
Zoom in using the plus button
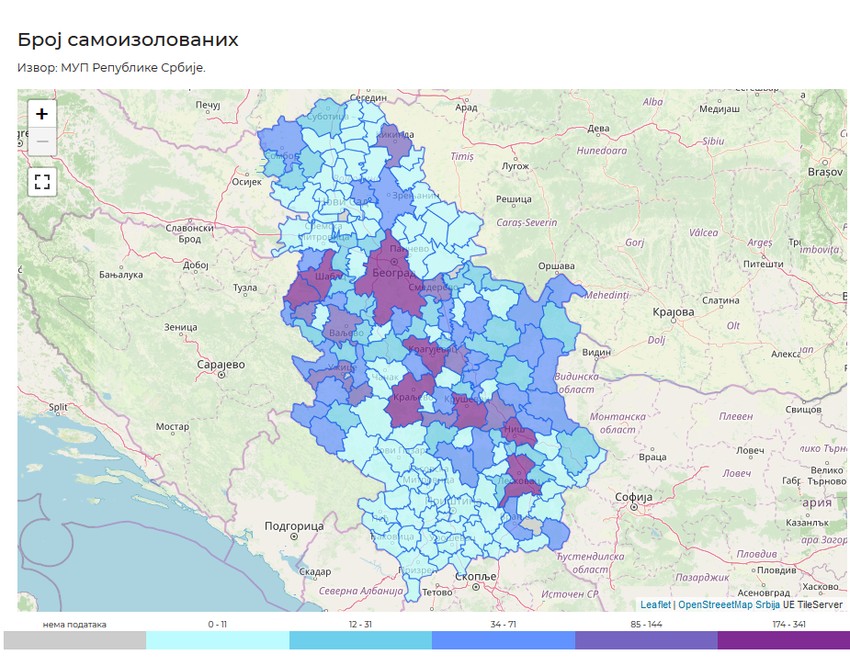pos(40,115)
